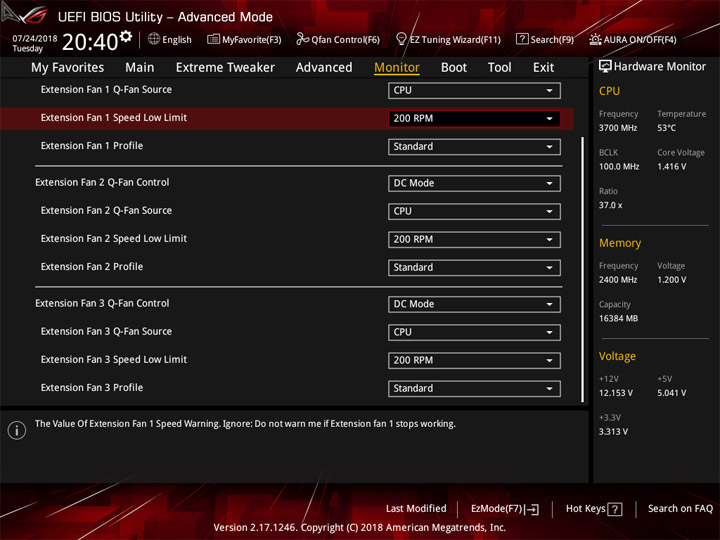The image size is (720, 540).
Task: Select Extension Fan 3 Profile label
Action: pos(92,388)
